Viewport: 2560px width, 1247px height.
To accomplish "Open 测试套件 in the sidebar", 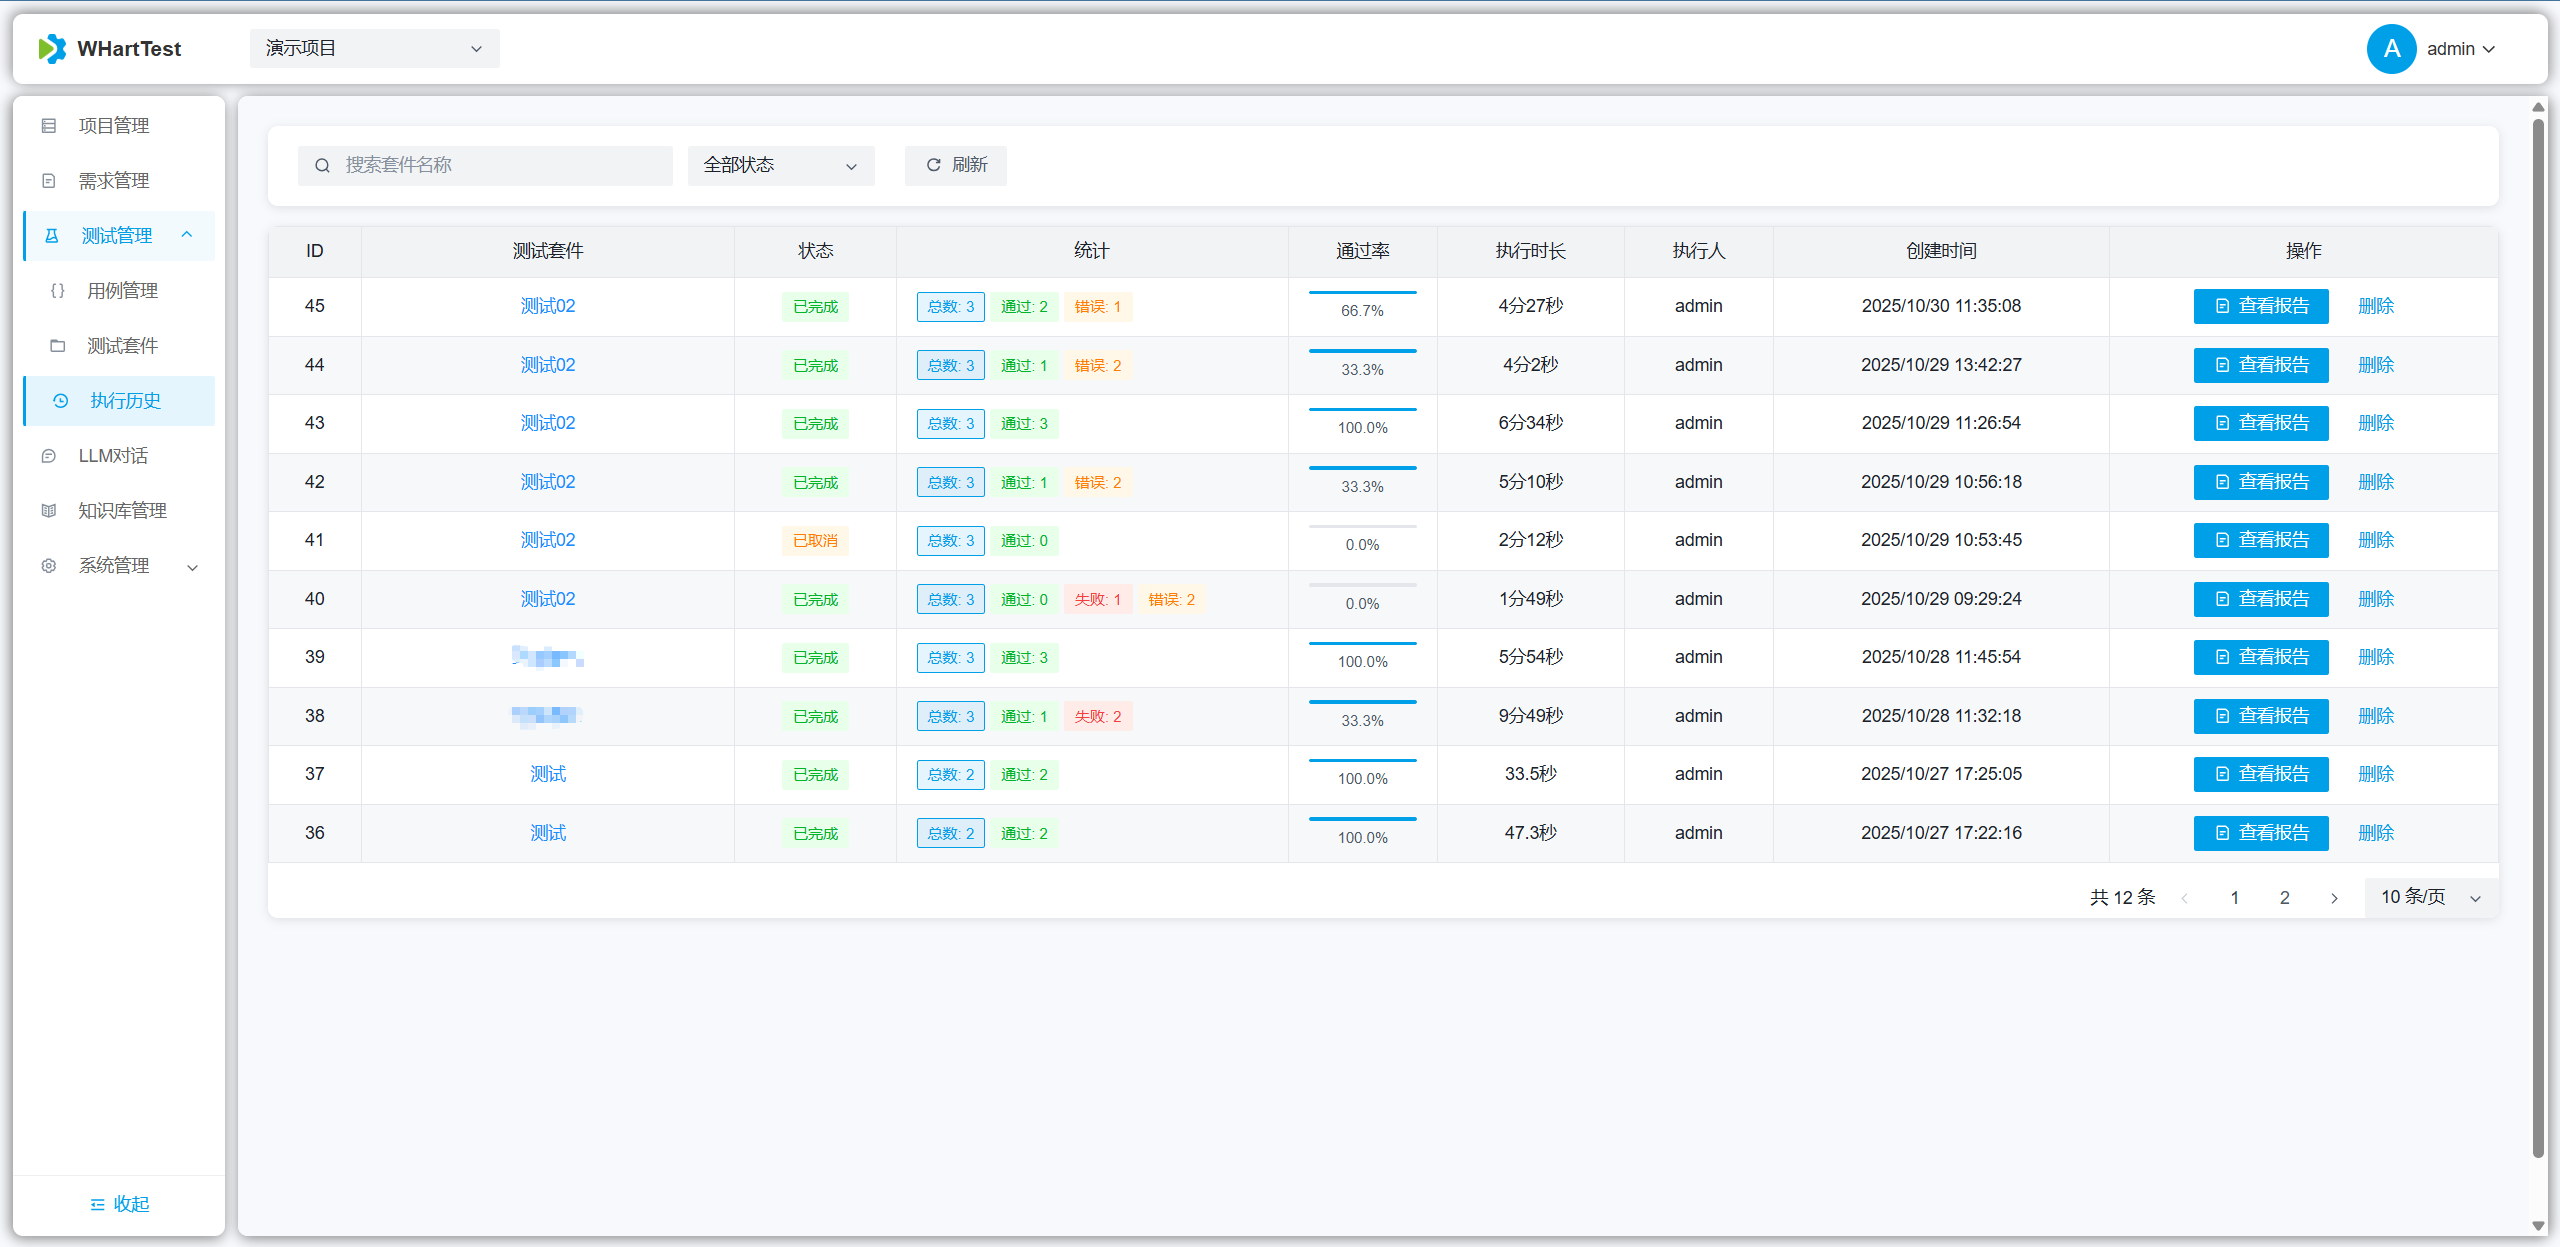I will pyautogui.click(x=122, y=346).
